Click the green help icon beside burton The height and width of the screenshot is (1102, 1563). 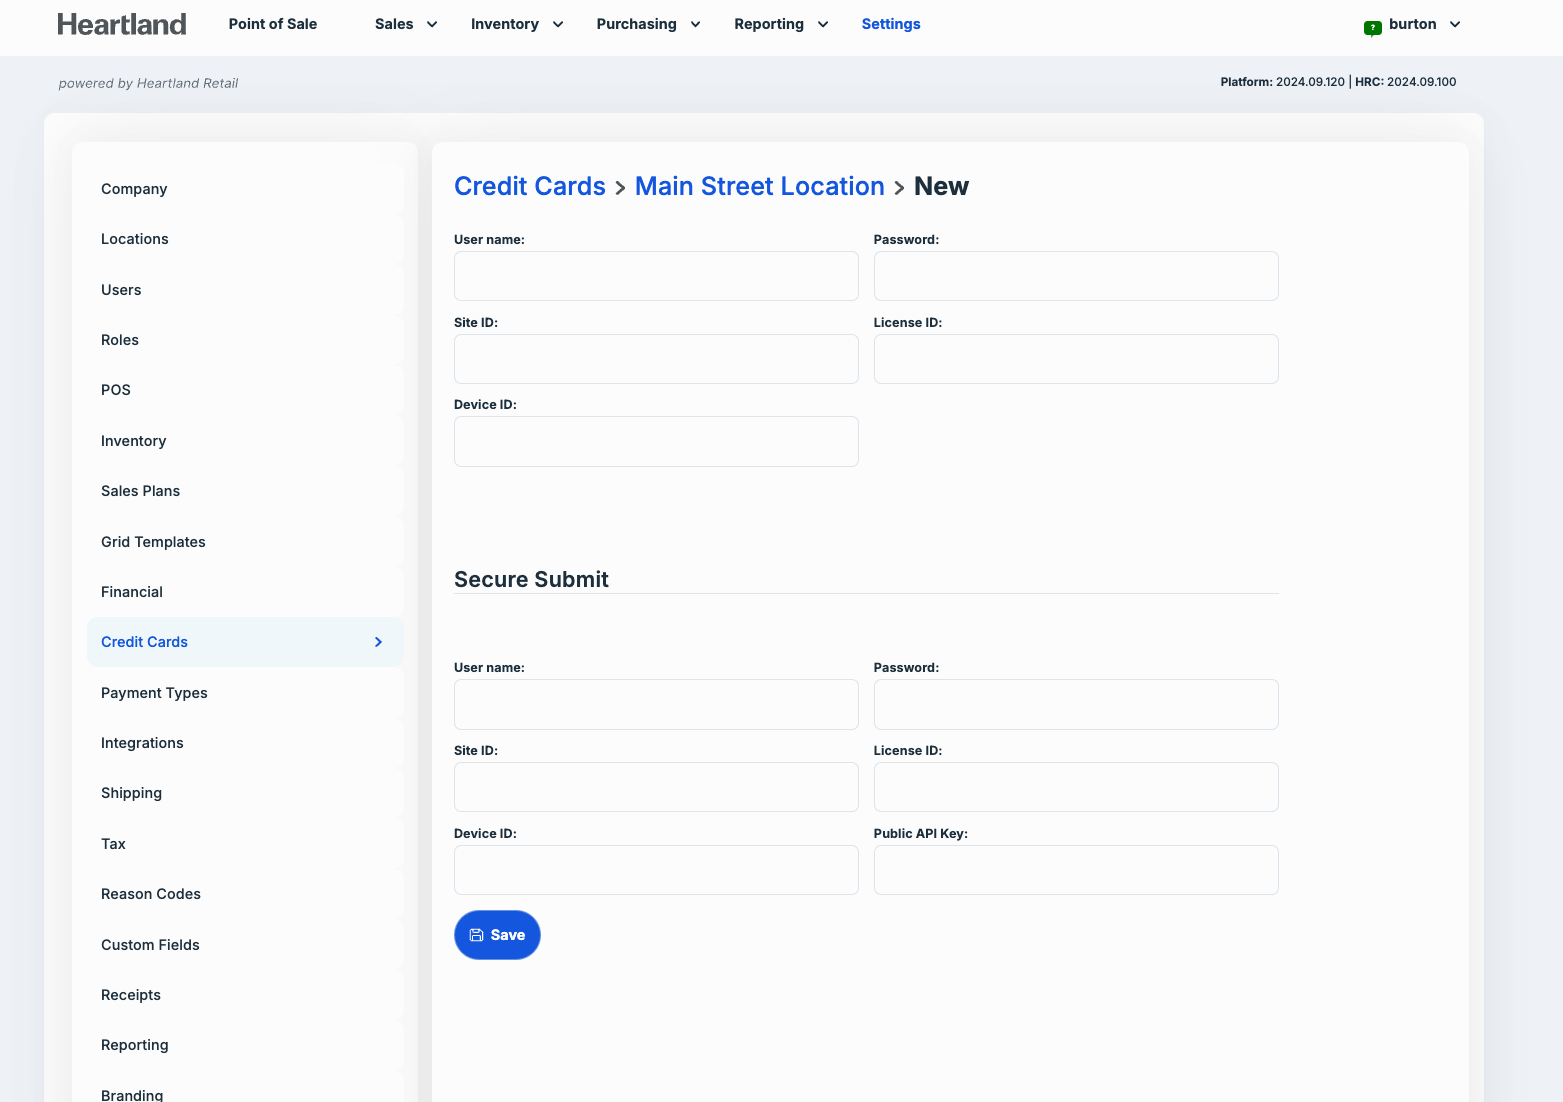click(1372, 27)
